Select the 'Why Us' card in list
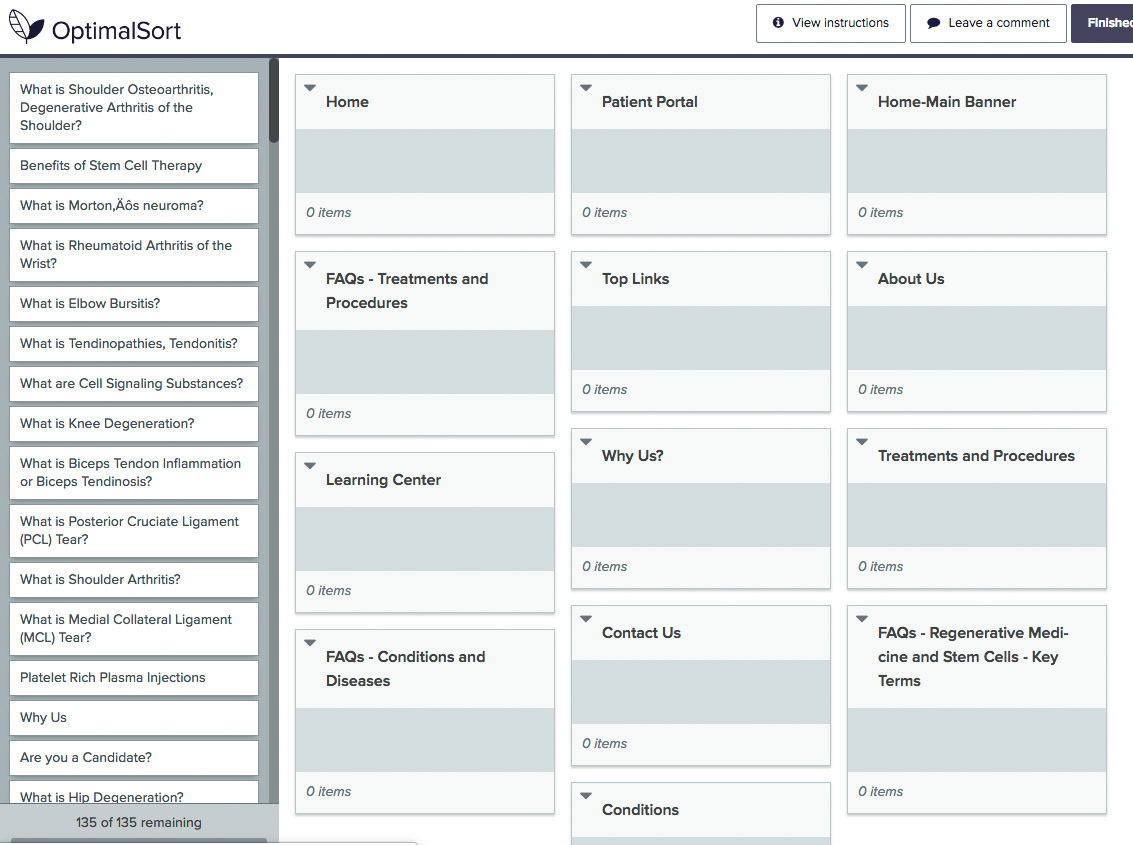Viewport: 1133px width, 845px height. coord(134,718)
